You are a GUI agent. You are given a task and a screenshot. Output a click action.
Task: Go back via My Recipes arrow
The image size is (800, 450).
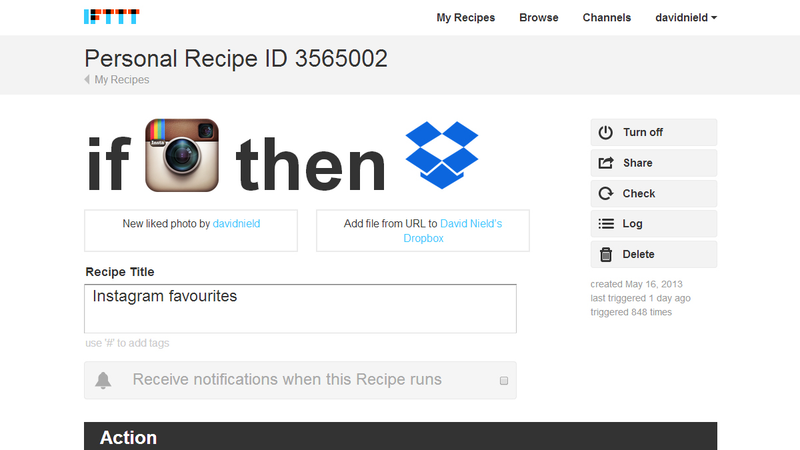click(x=117, y=80)
